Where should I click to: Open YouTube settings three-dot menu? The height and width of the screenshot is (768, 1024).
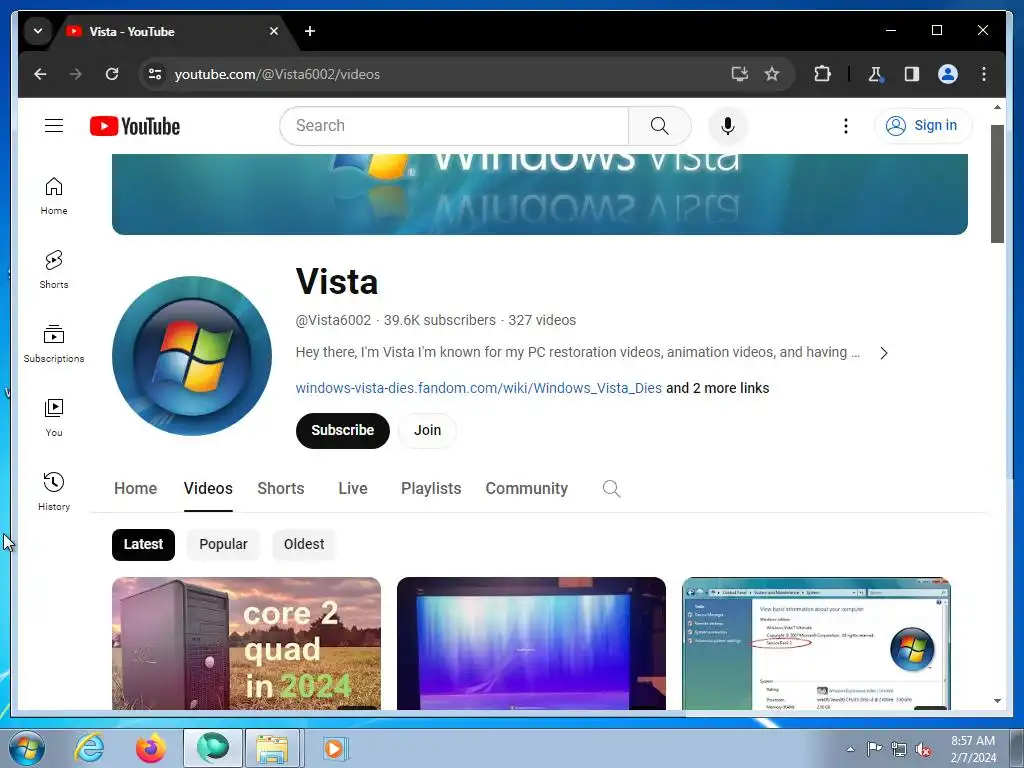pyautogui.click(x=846, y=125)
